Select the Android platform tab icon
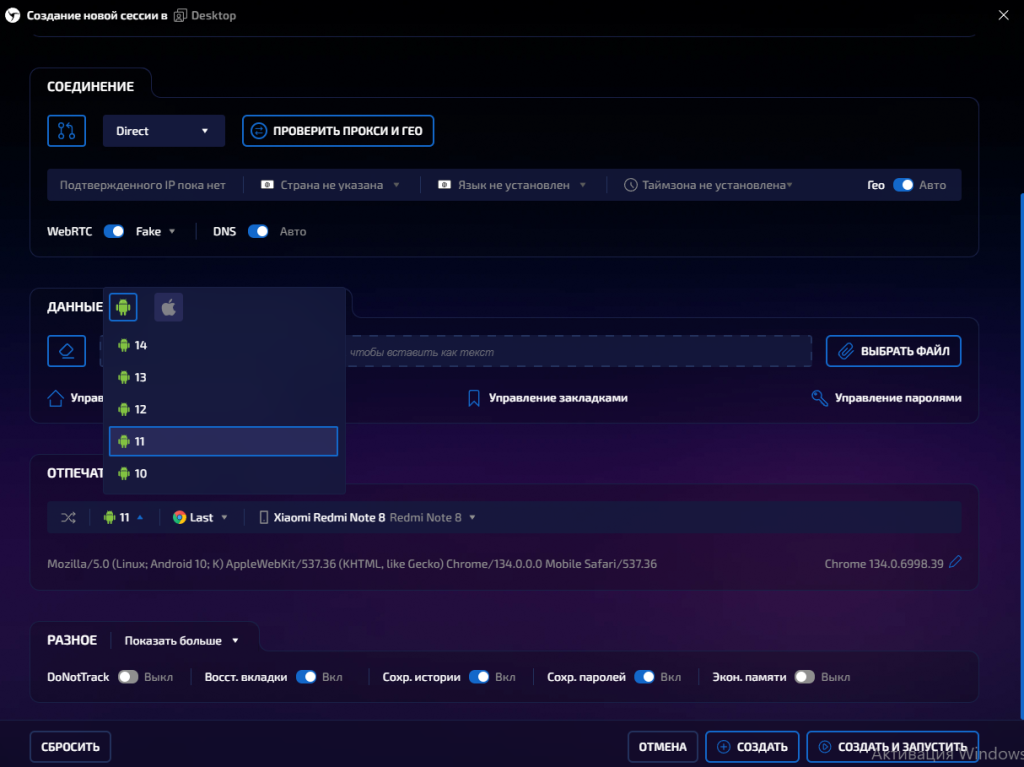The height and width of the screenshot is (767, 1024). (123, 307)
